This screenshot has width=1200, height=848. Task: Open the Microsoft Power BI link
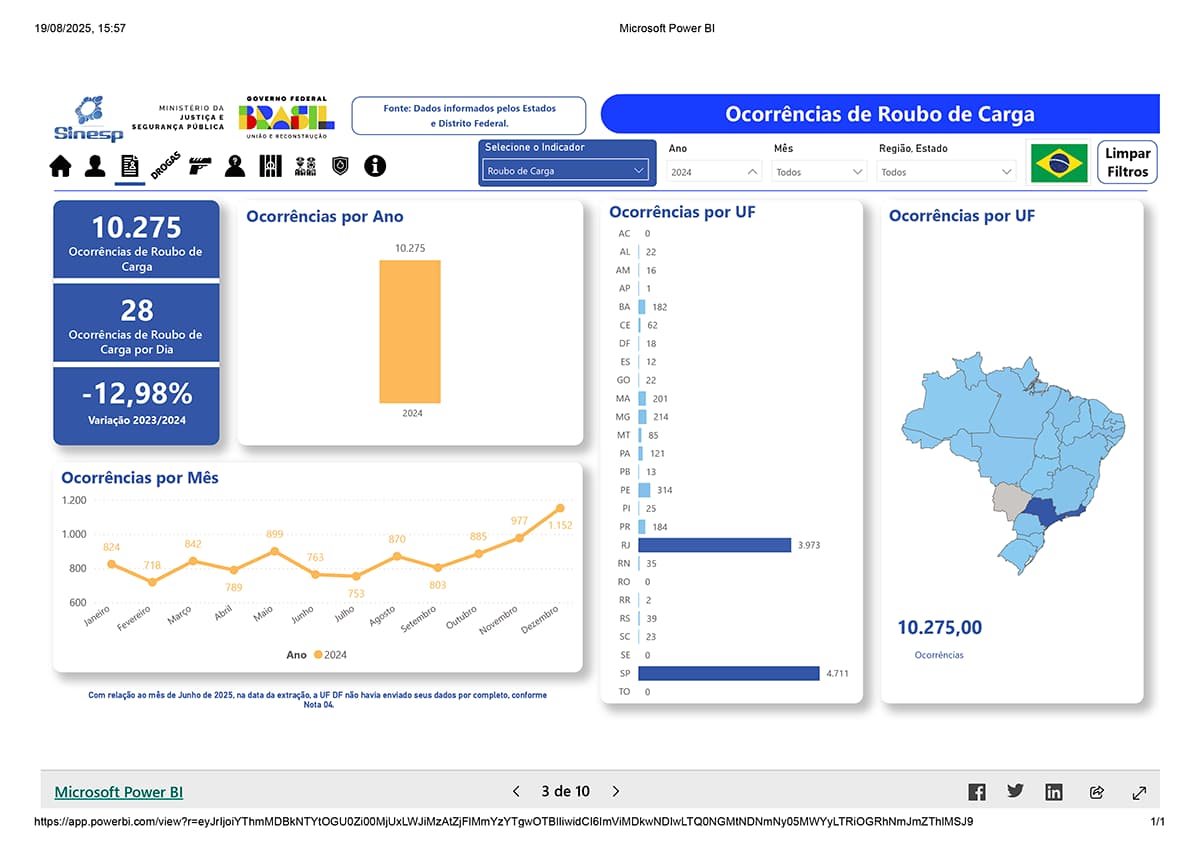(119, 792)
